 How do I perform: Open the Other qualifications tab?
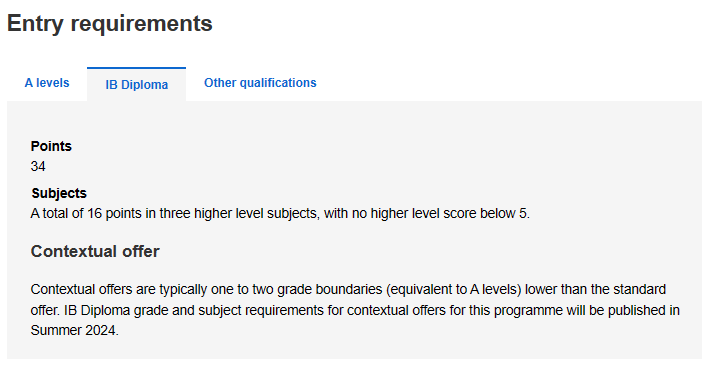[260, 83]
